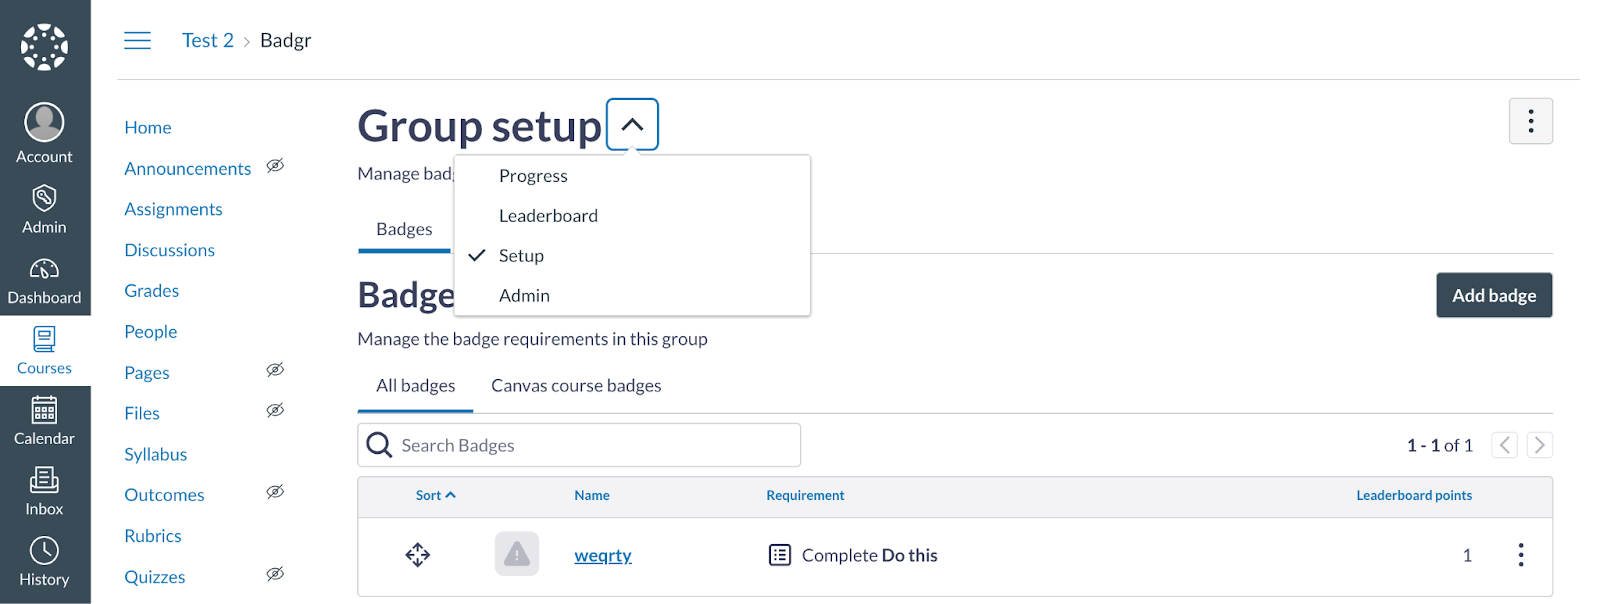This screenshot has width=1600, height=604.
Task: Collapse the Group setup dropdown chevron
Action: coord(632,125)
